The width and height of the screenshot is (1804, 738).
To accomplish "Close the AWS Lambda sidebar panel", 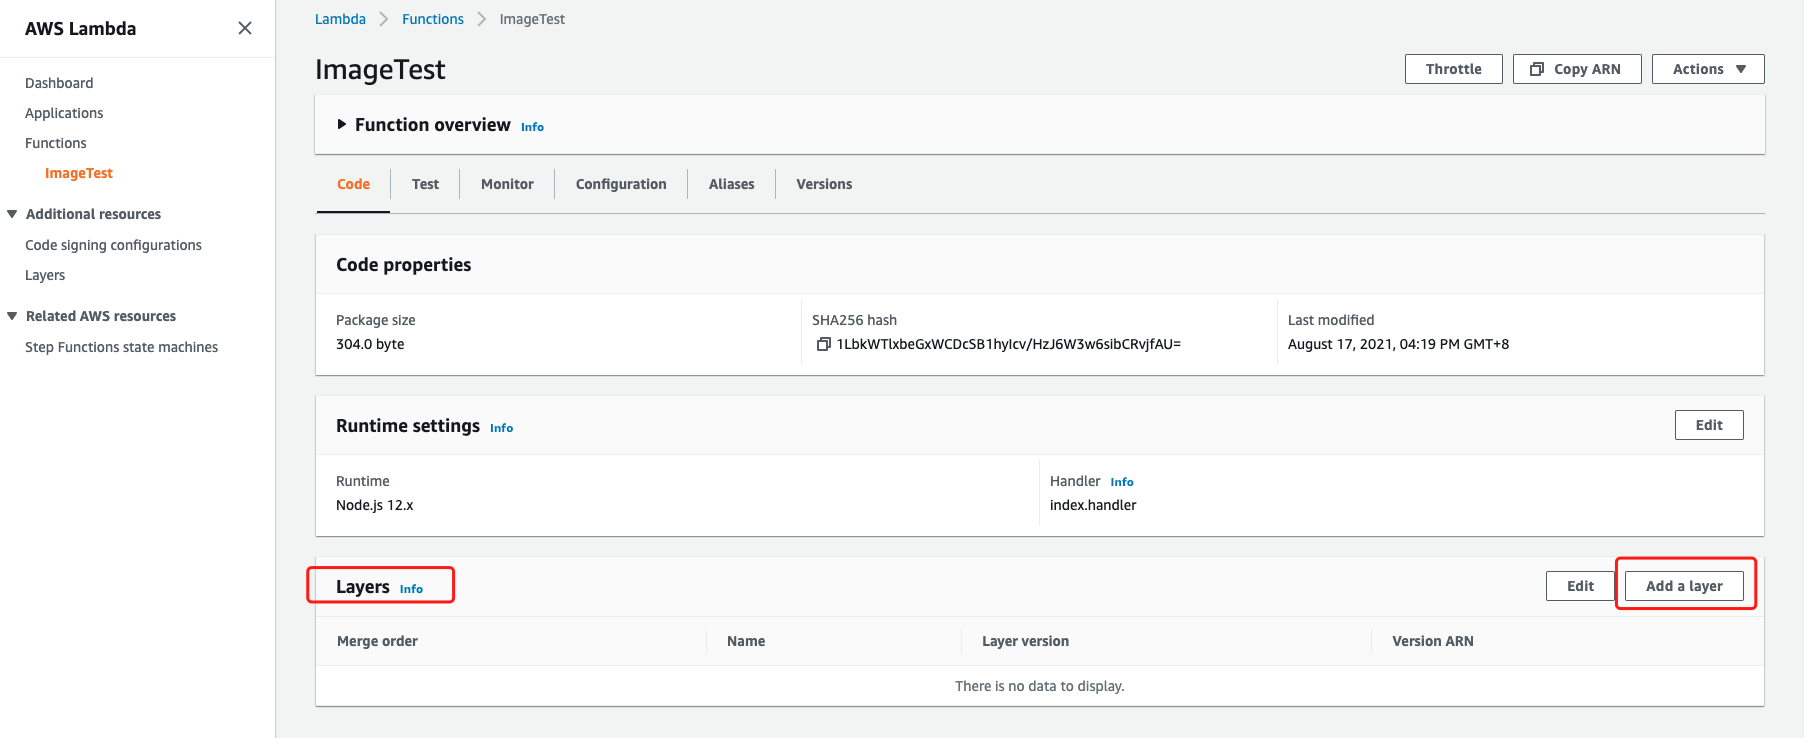I will pyautogui.click(x=245, y=28).
